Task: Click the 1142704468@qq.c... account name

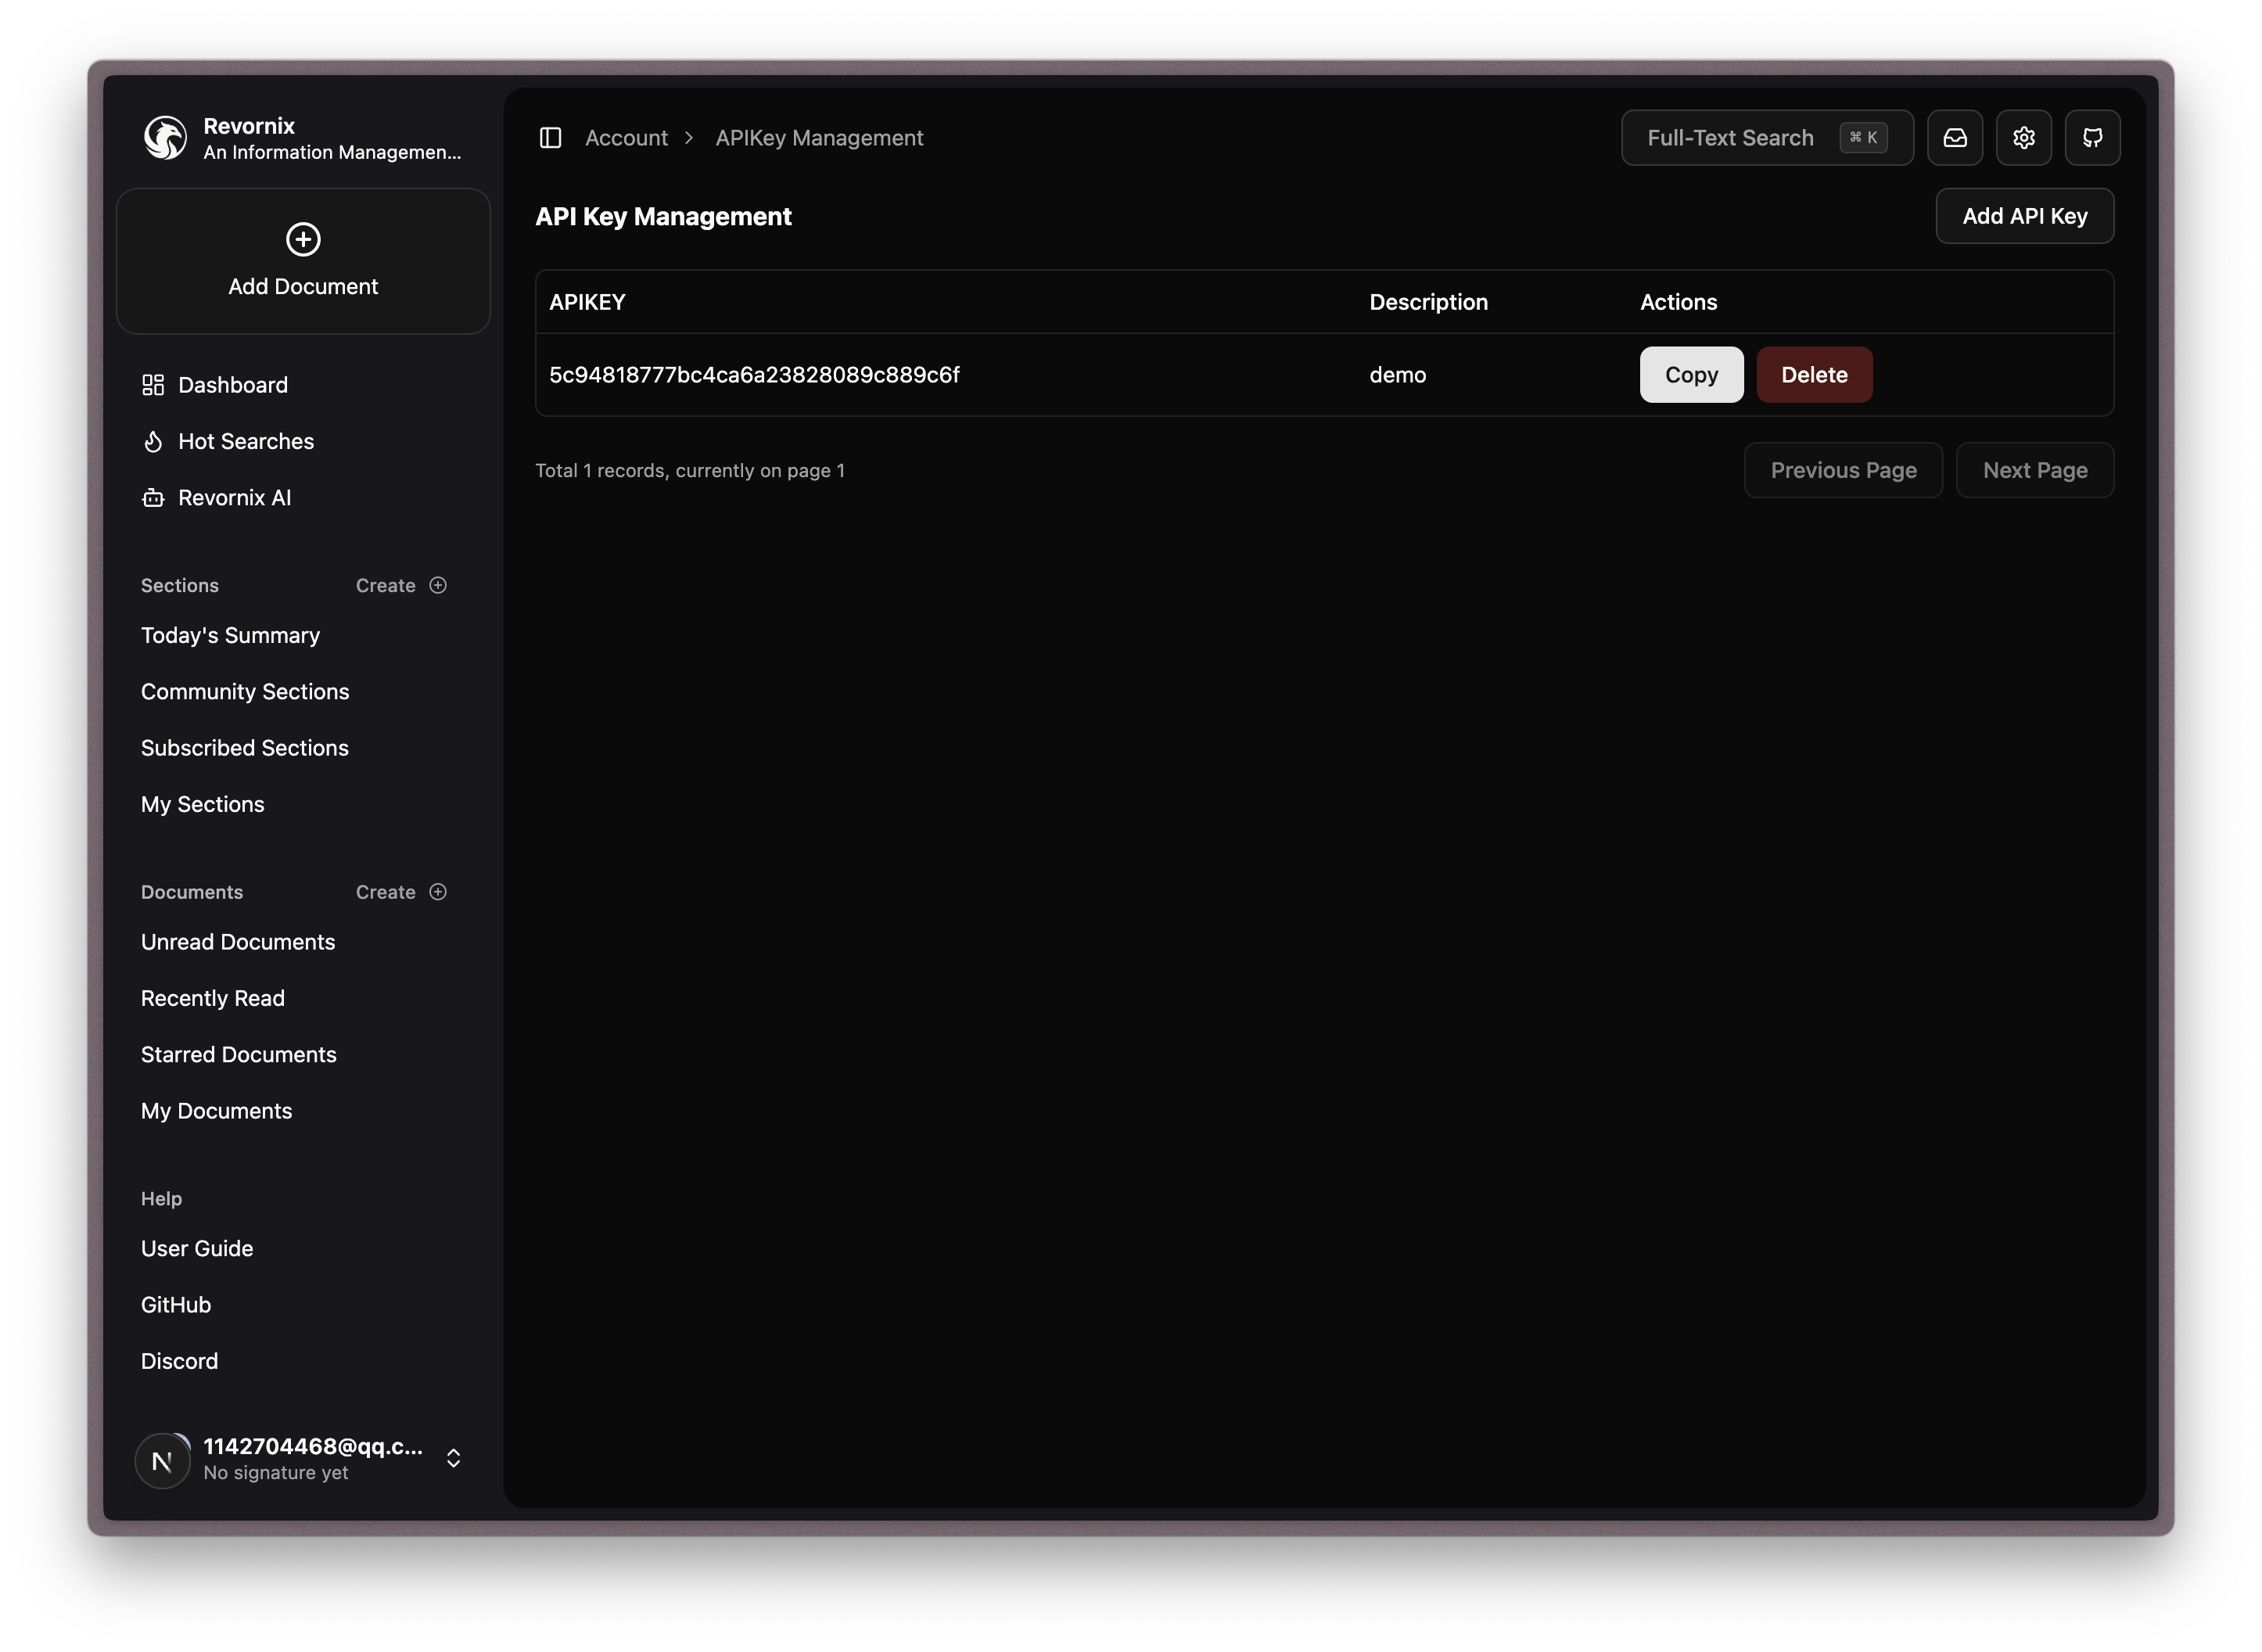Action: click(x=313, y=1446)
